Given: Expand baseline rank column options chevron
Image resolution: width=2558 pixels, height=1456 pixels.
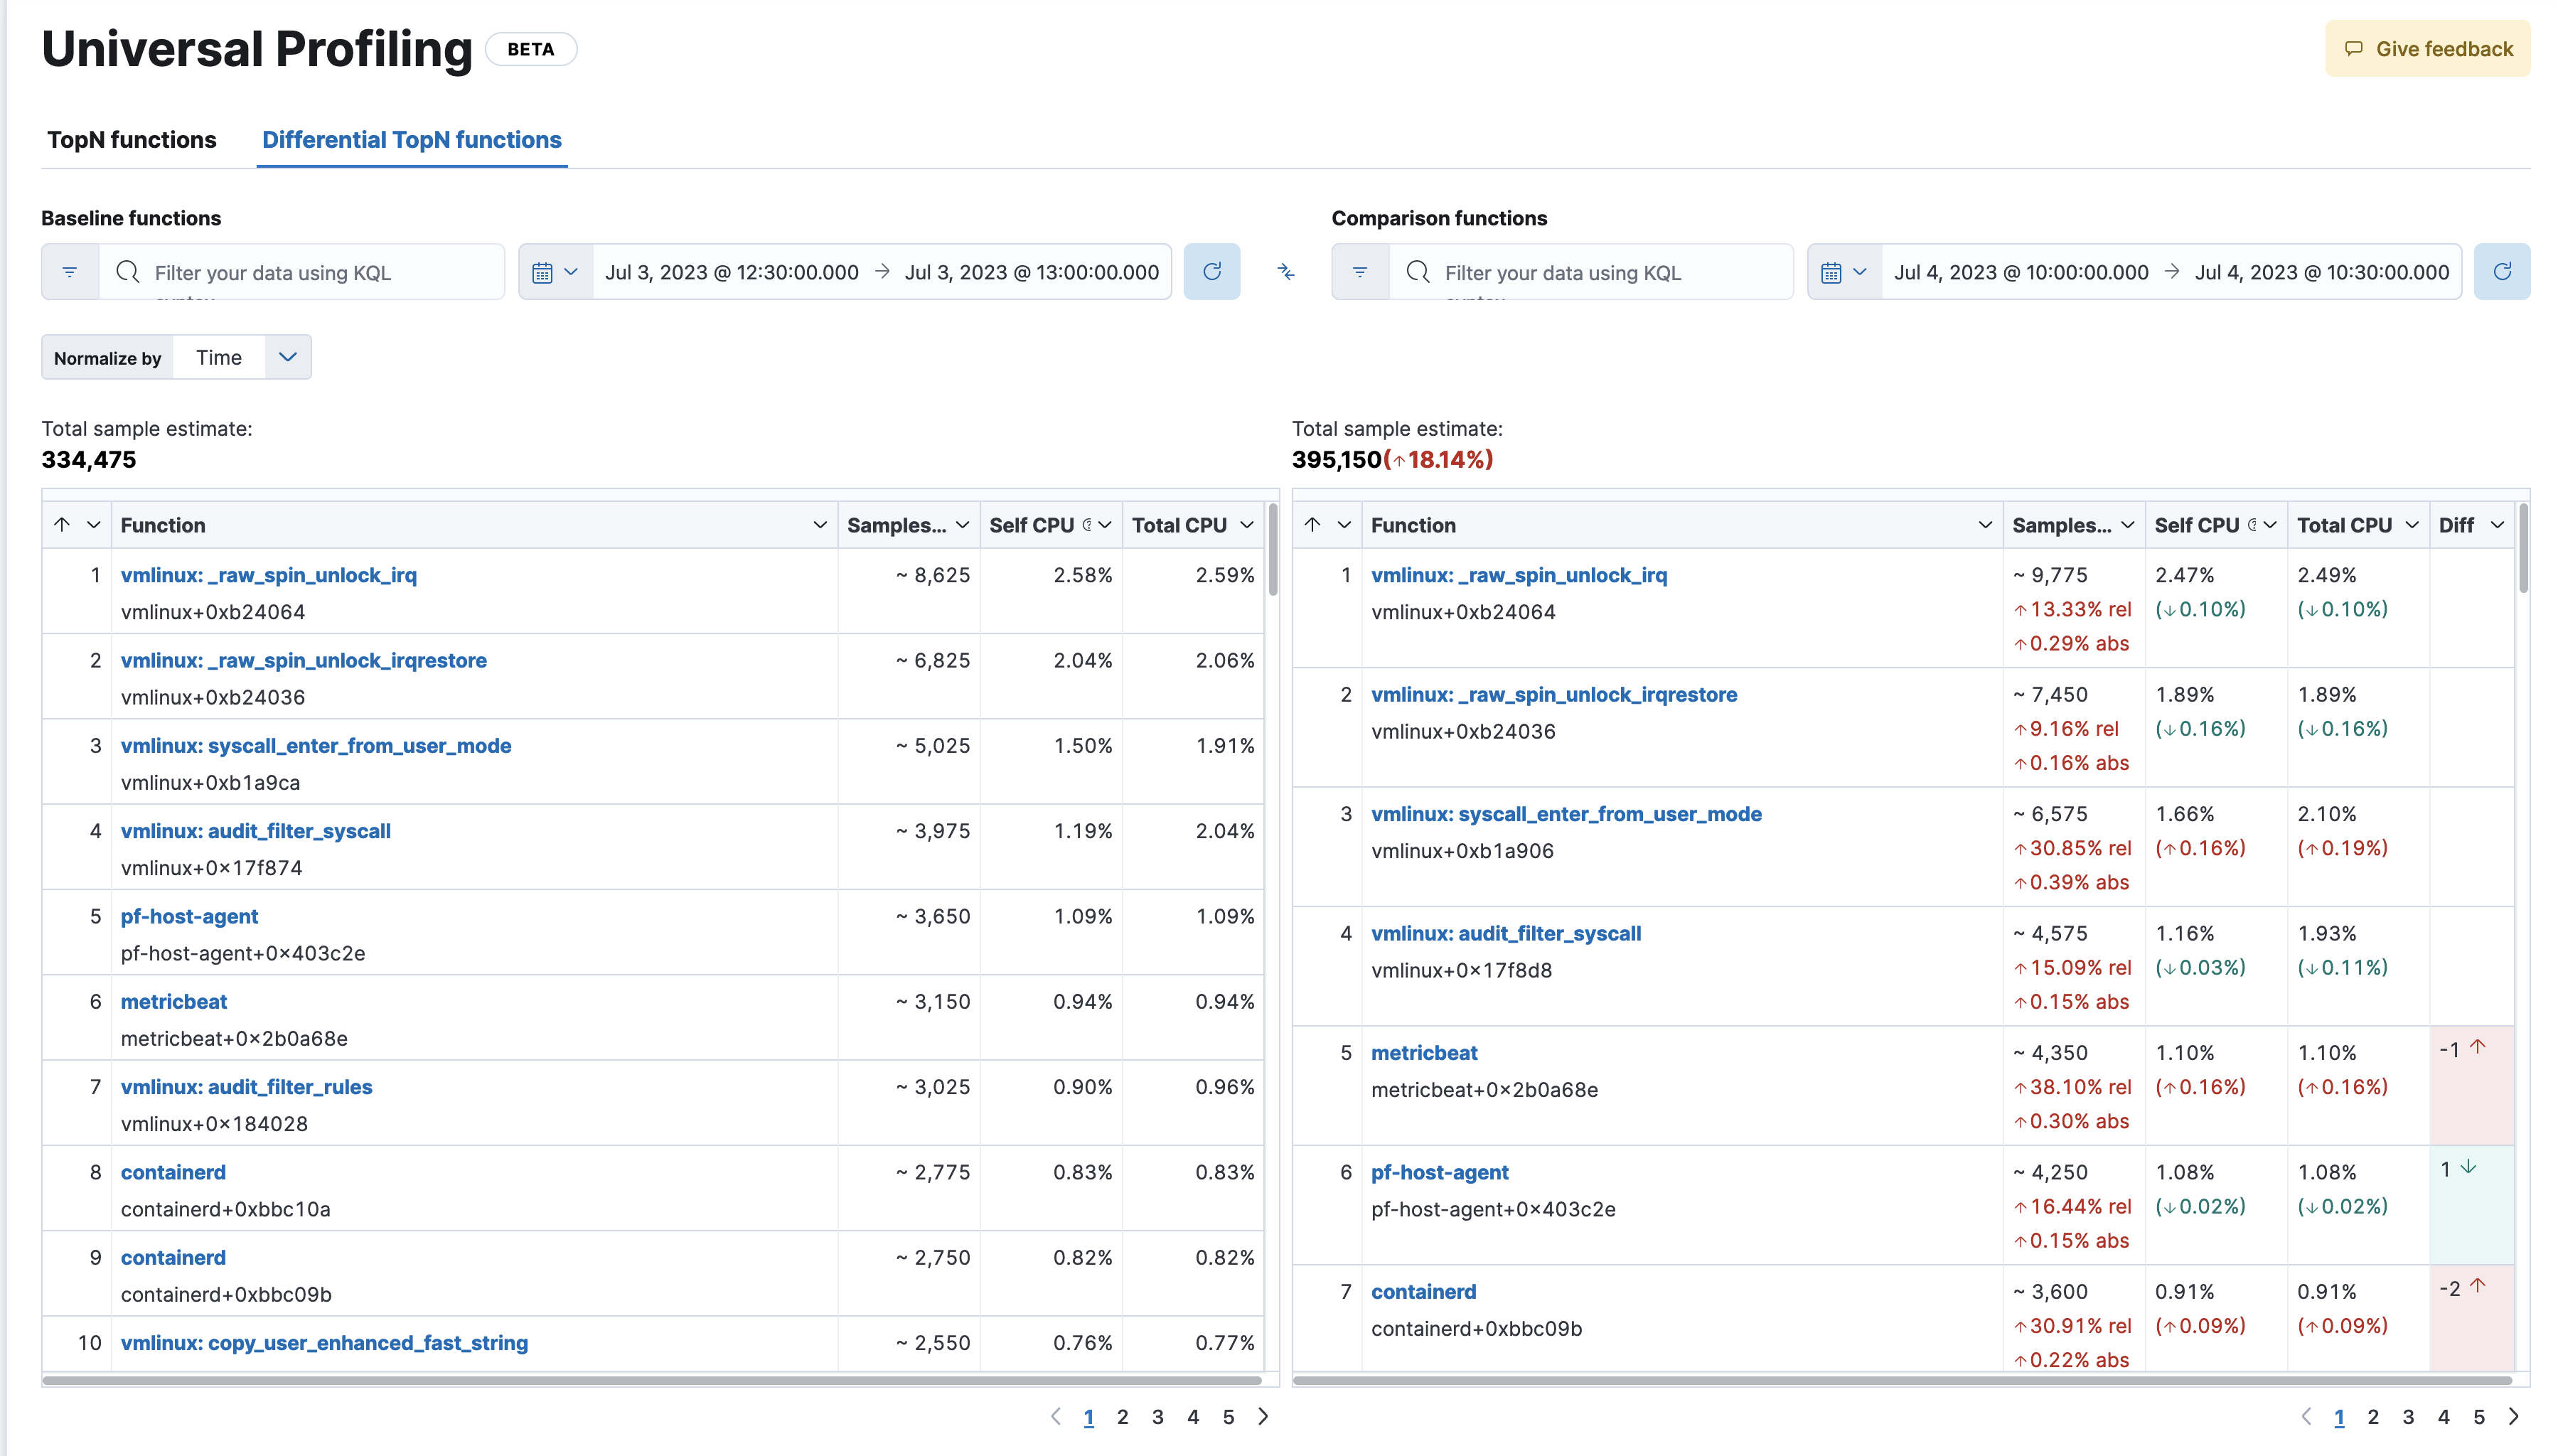Looking at the screenshot, I should (x=94, y=525).
